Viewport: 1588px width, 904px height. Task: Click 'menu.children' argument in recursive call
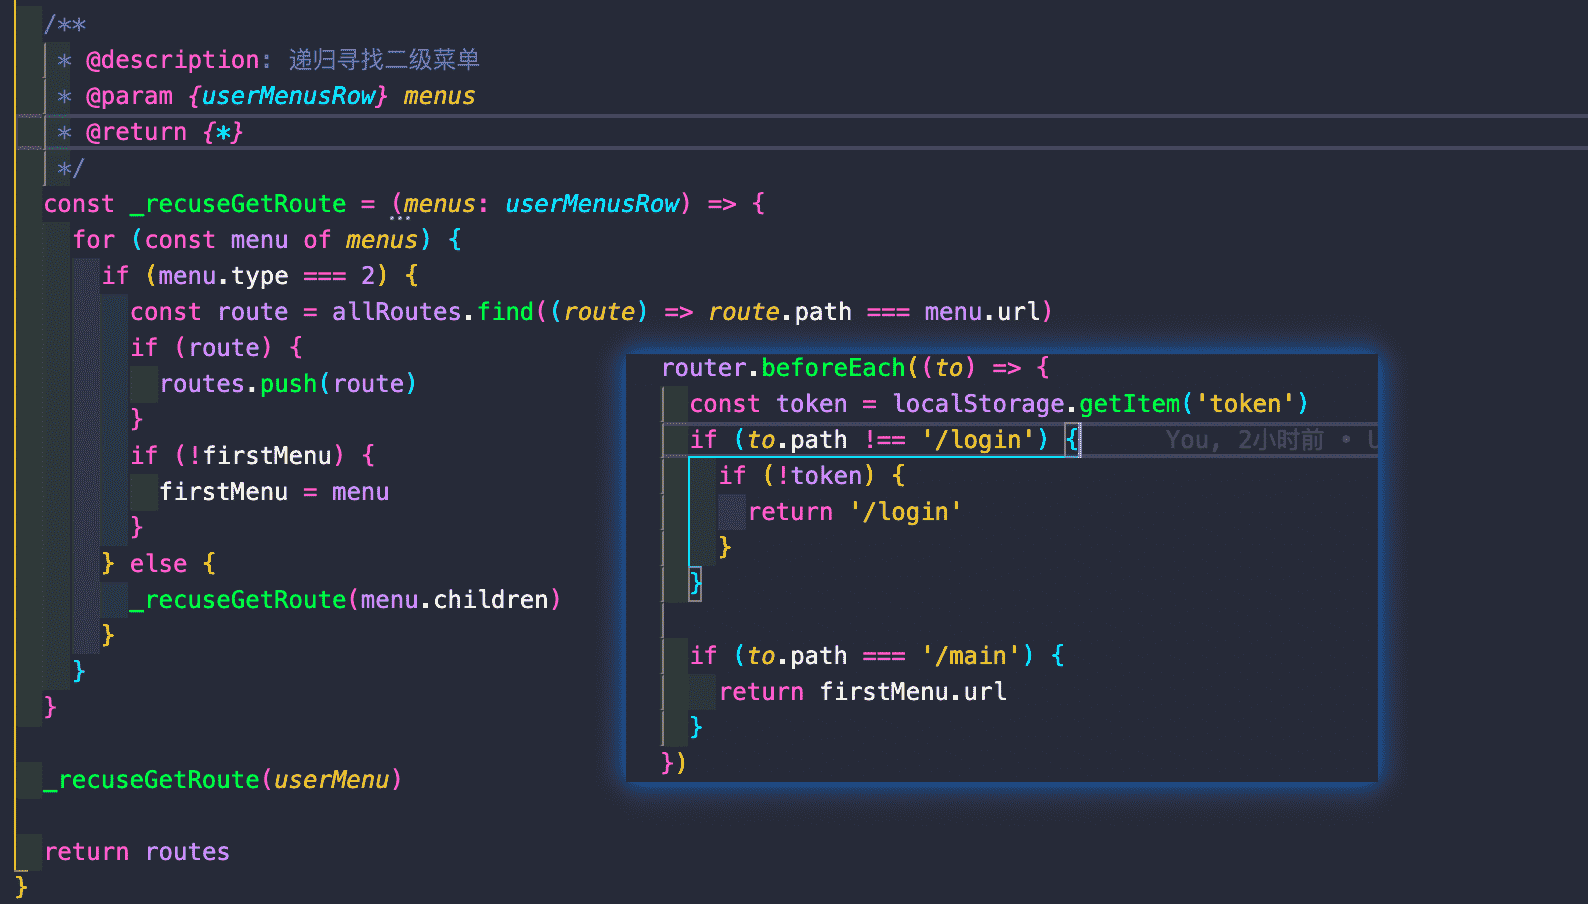tap(454, 600)
